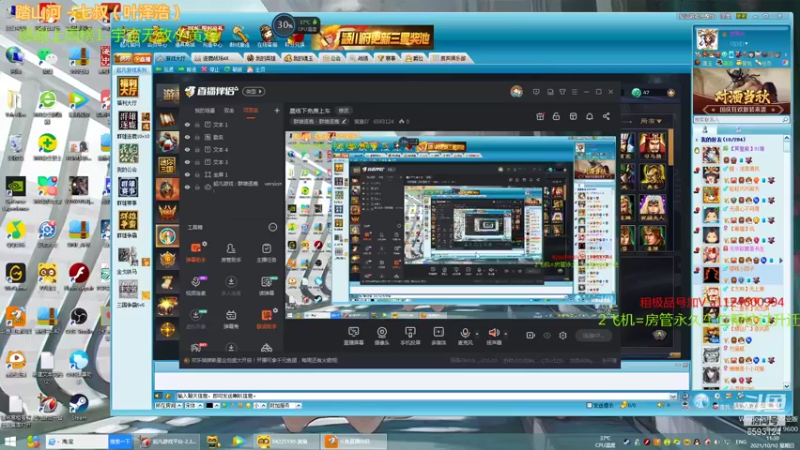Pick the black font color swatch in the chat toolbar
800x450 pixels.
(x=209, y=406)
